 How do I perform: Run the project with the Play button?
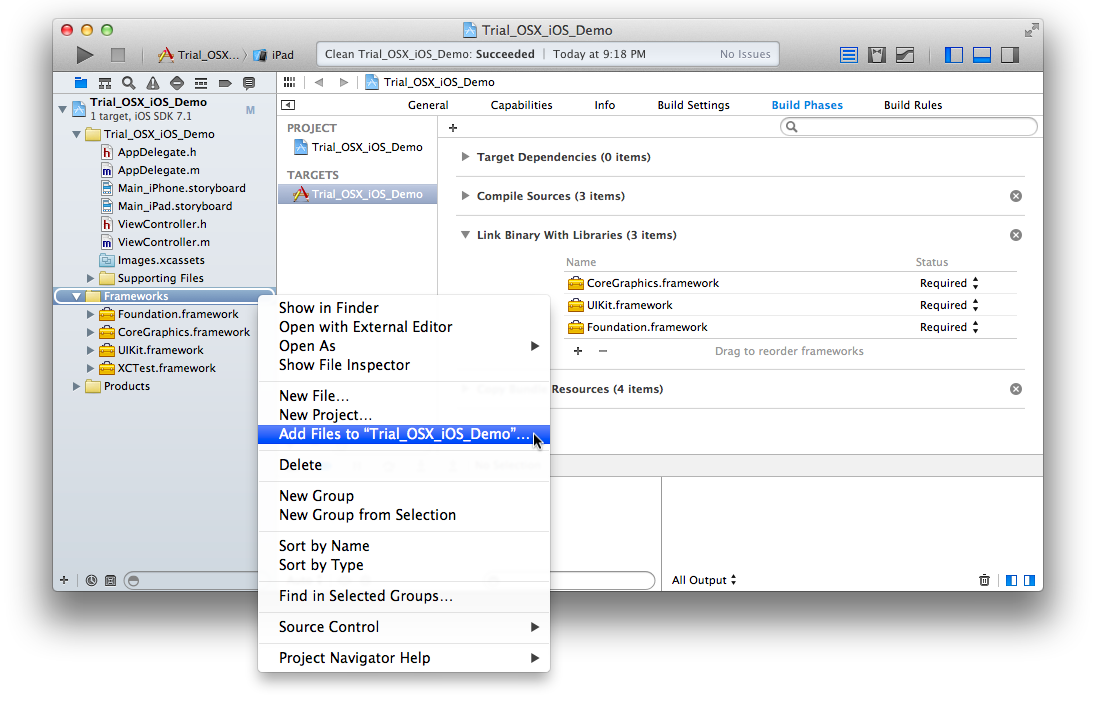tap(84, 55)
